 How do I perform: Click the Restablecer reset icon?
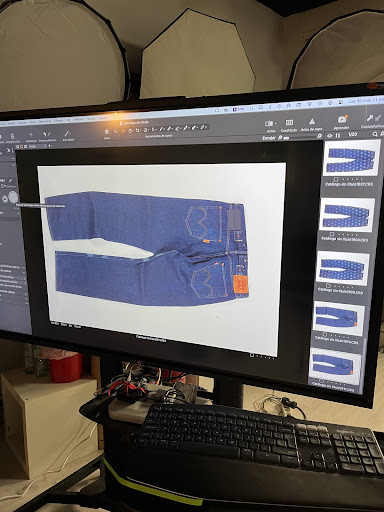point(31,135)
